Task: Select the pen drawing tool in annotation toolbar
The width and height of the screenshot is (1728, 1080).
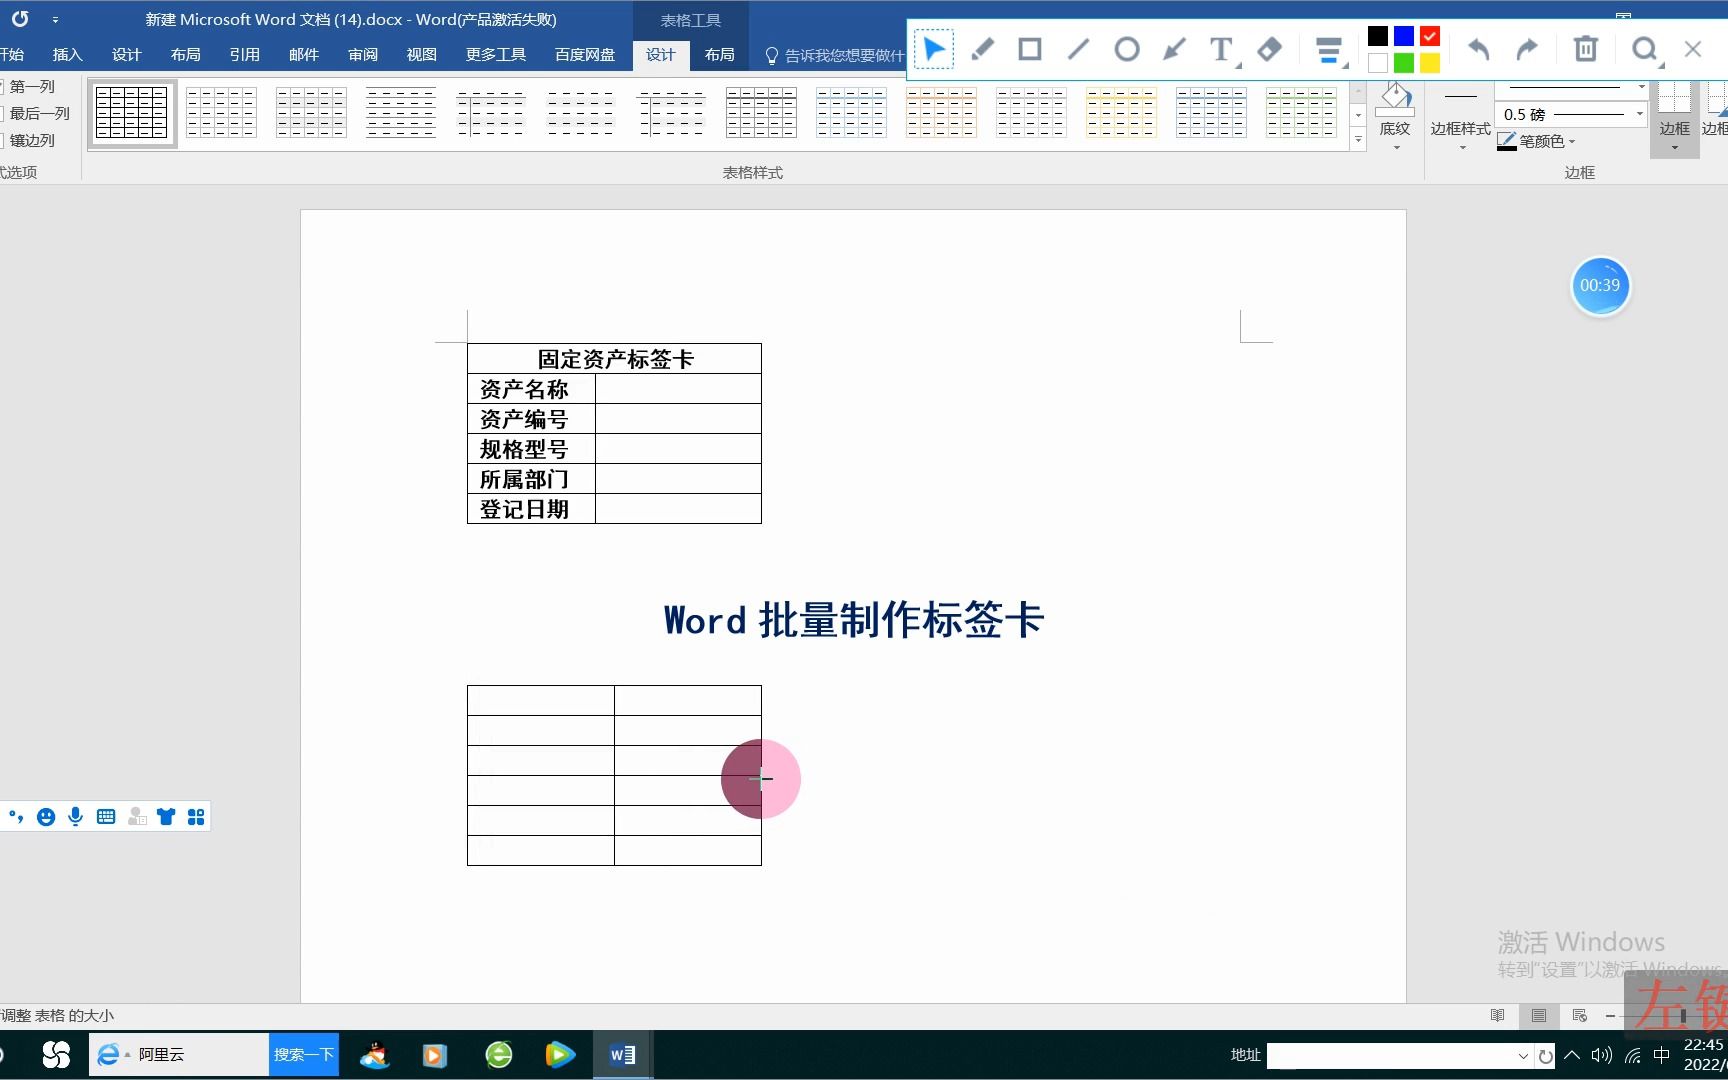Action: point(981,48)
